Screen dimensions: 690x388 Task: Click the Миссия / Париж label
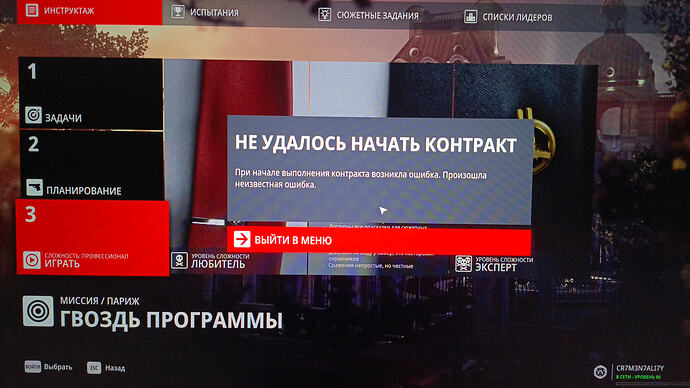[x=100, y=301]
